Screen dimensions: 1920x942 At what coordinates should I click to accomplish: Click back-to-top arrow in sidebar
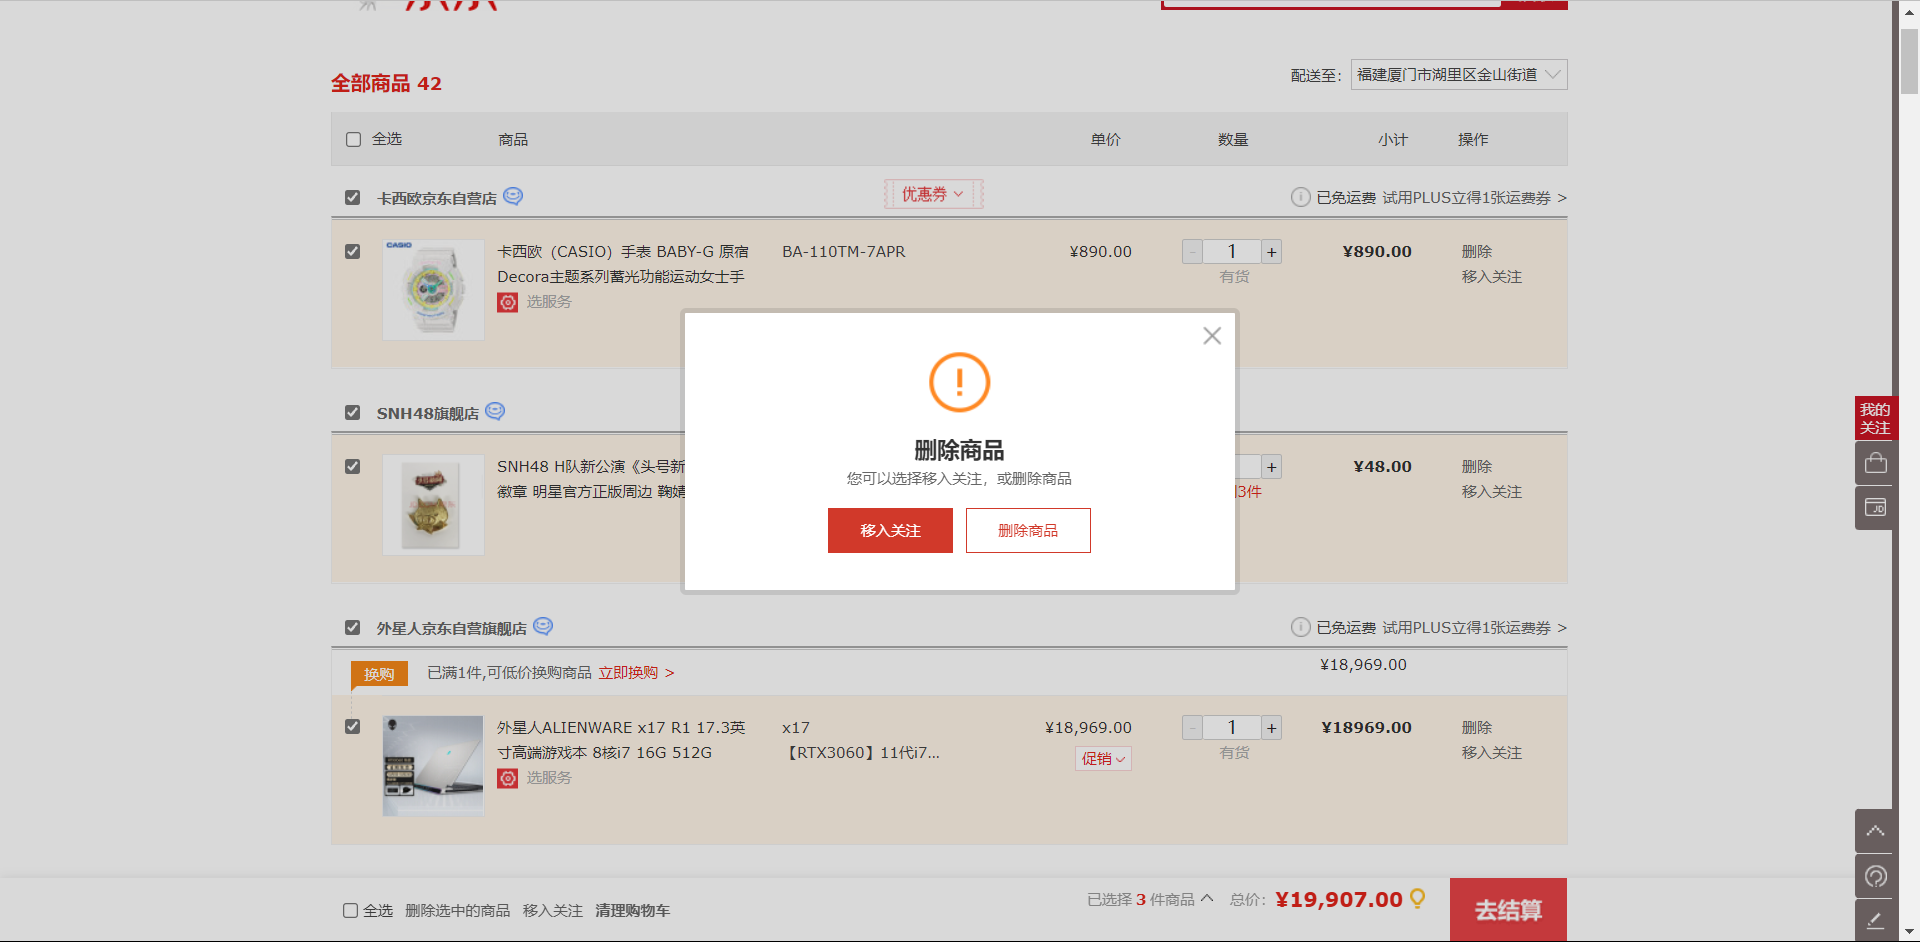(1875, 831)
